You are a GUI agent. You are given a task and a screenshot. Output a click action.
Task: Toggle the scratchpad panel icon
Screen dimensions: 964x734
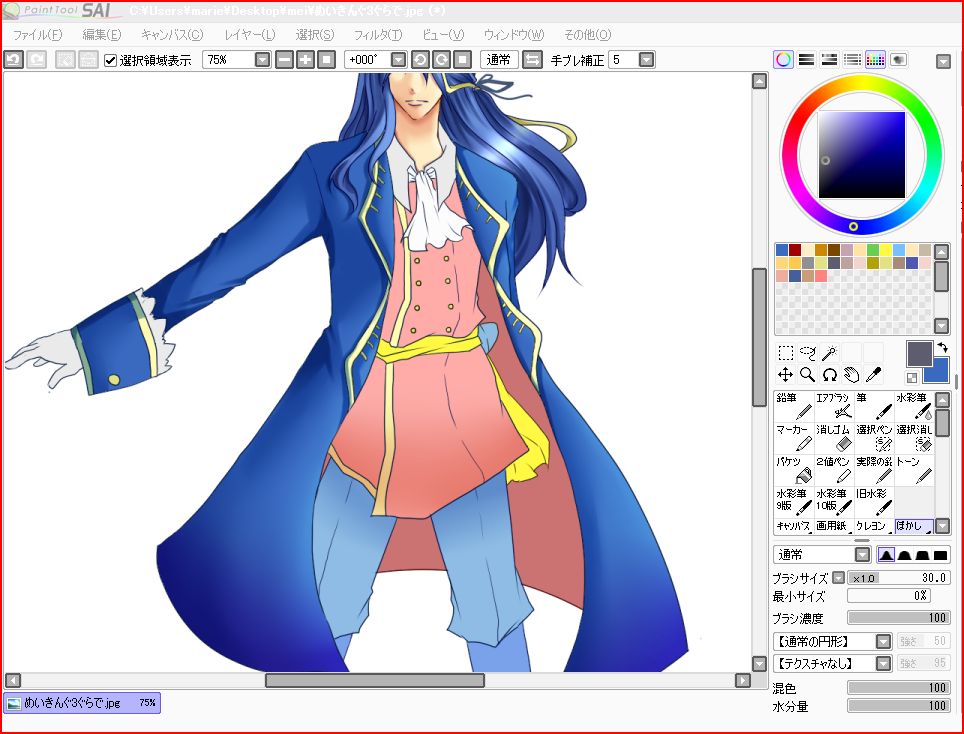click(898, 60)
